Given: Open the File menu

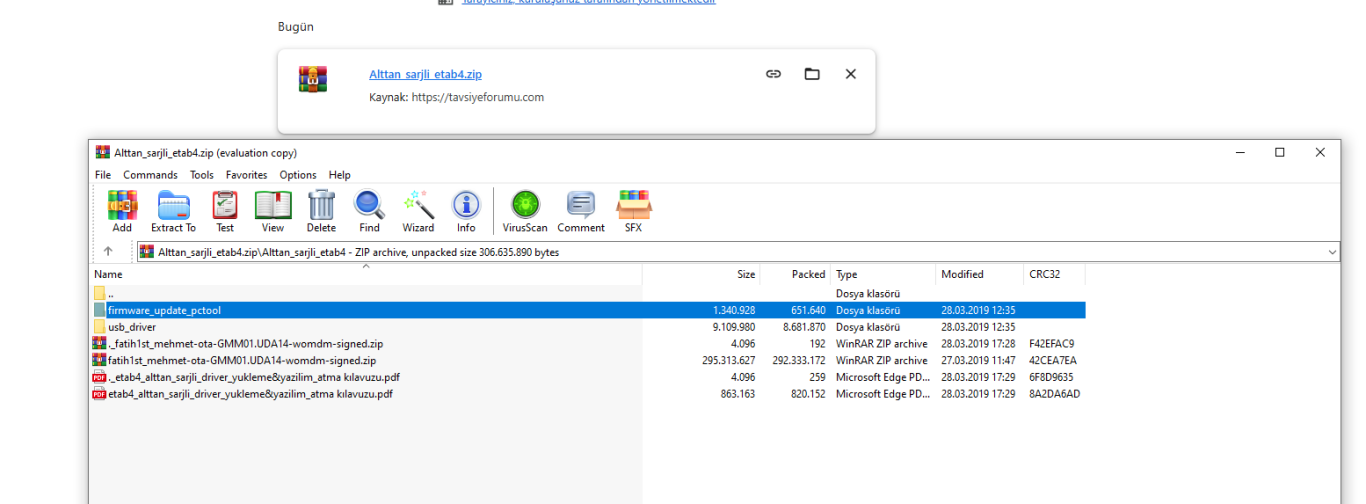Looking at the screenshot, I should 103,175.
